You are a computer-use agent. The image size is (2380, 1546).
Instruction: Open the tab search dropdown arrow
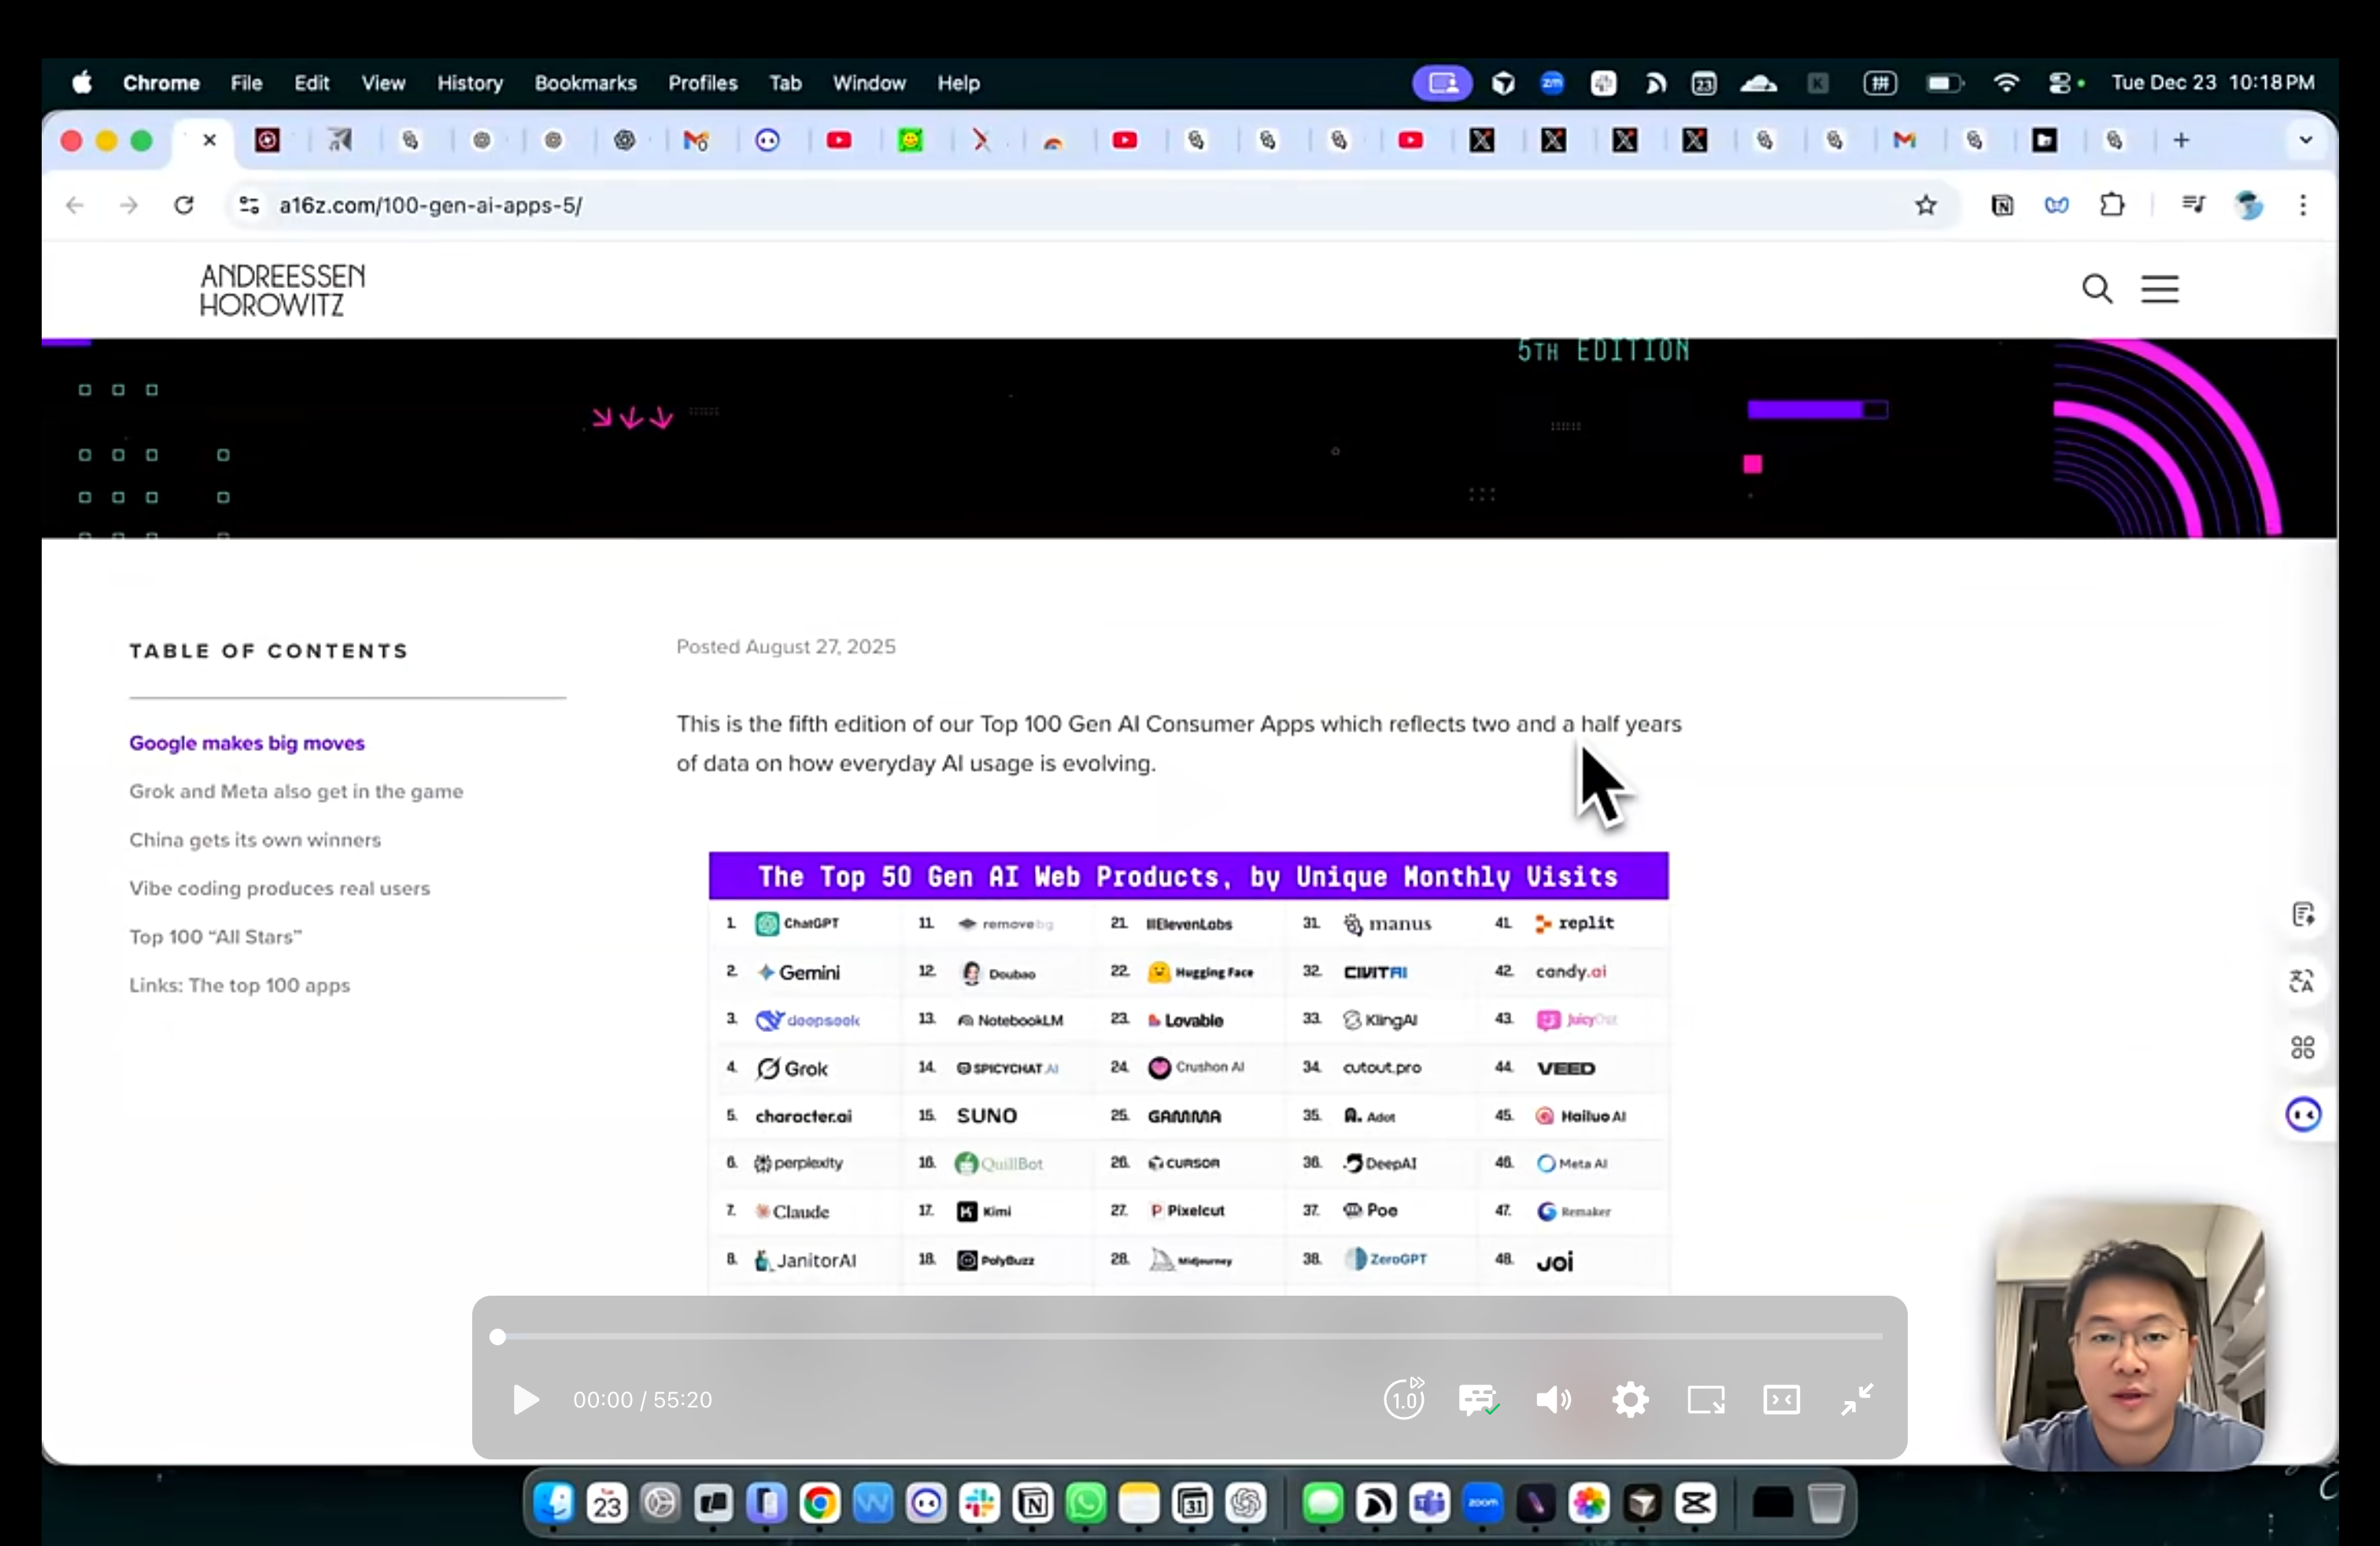pyautogui.click(x=2306, y=140)
